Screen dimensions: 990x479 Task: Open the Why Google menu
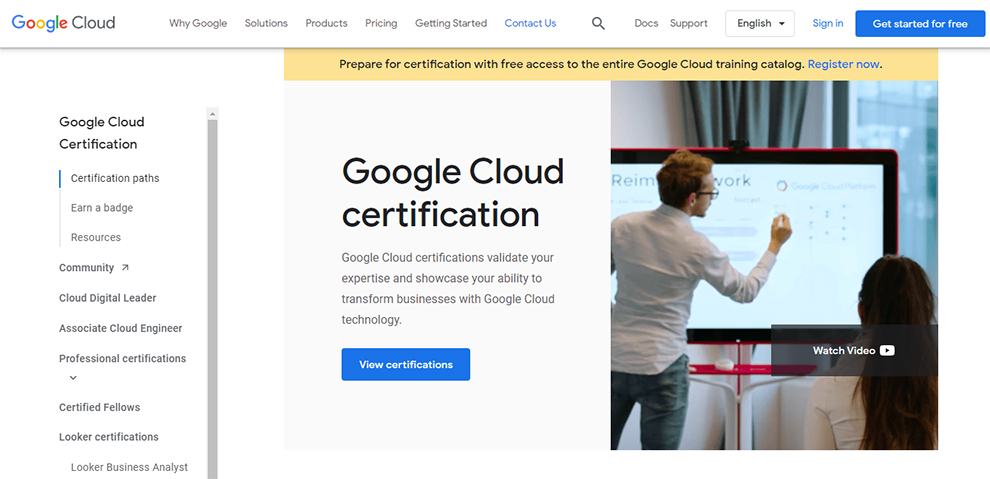pyautogui.click(x=198, y=23)
